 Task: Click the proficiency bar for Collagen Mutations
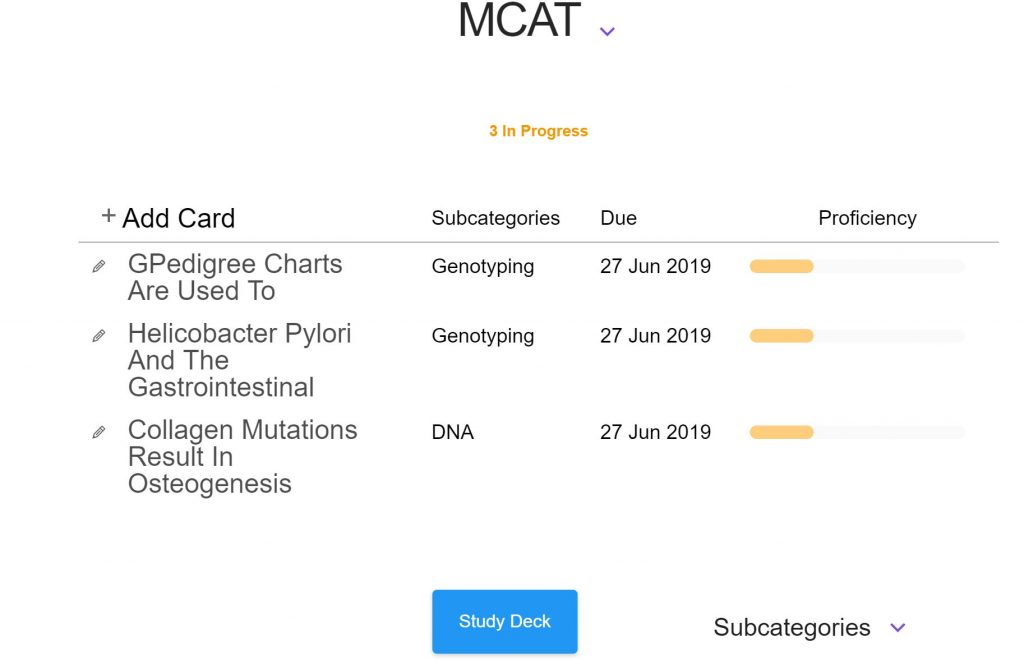(857, 432)
